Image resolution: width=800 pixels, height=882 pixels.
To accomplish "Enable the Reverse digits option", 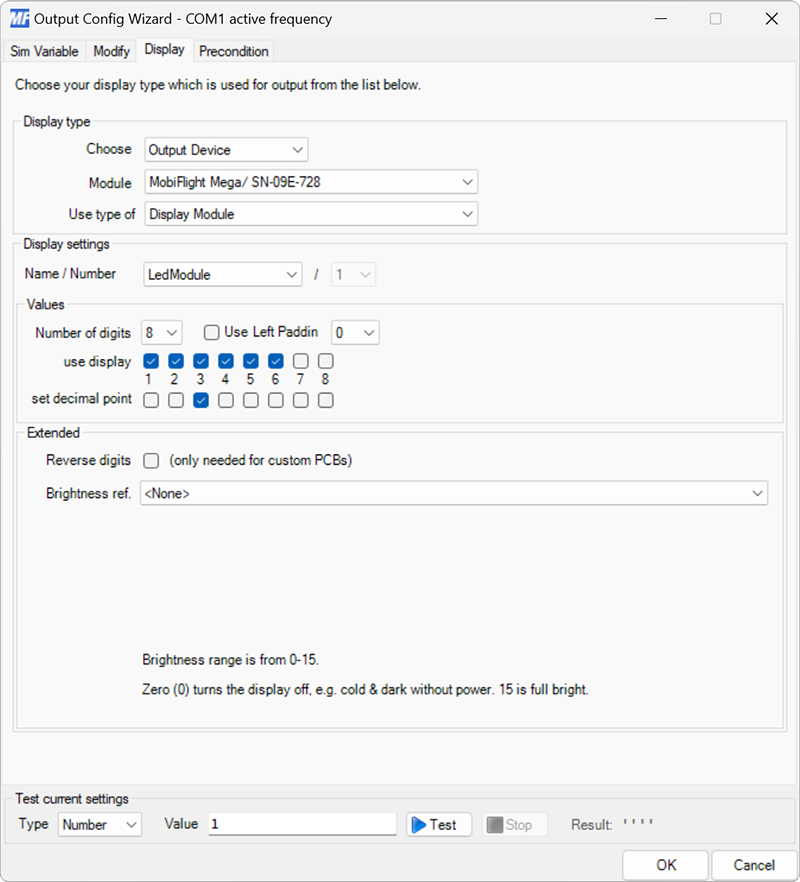I will (151, 461).
